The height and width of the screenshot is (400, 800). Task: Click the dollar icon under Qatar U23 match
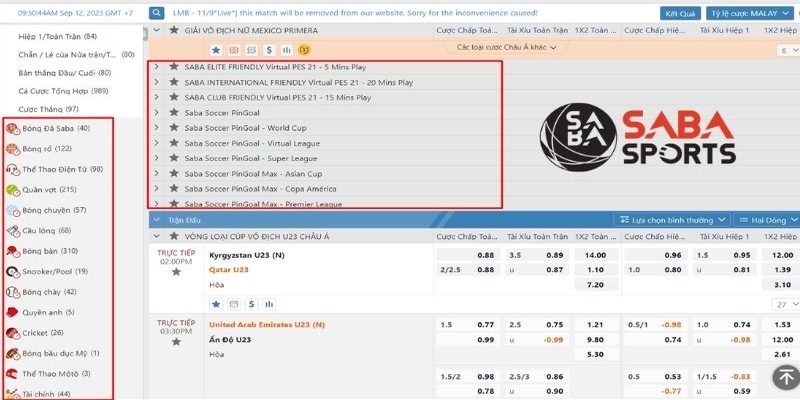click(x=251, y=304)
